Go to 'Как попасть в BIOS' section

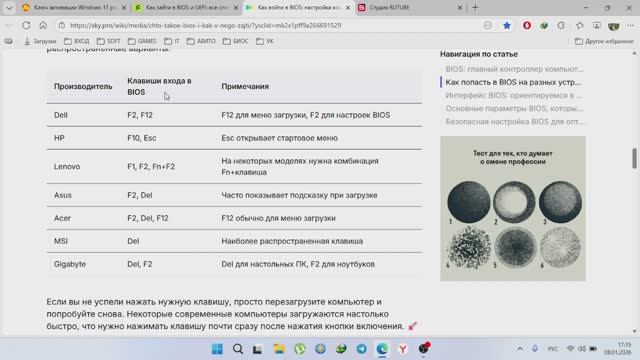click(513, 82)
